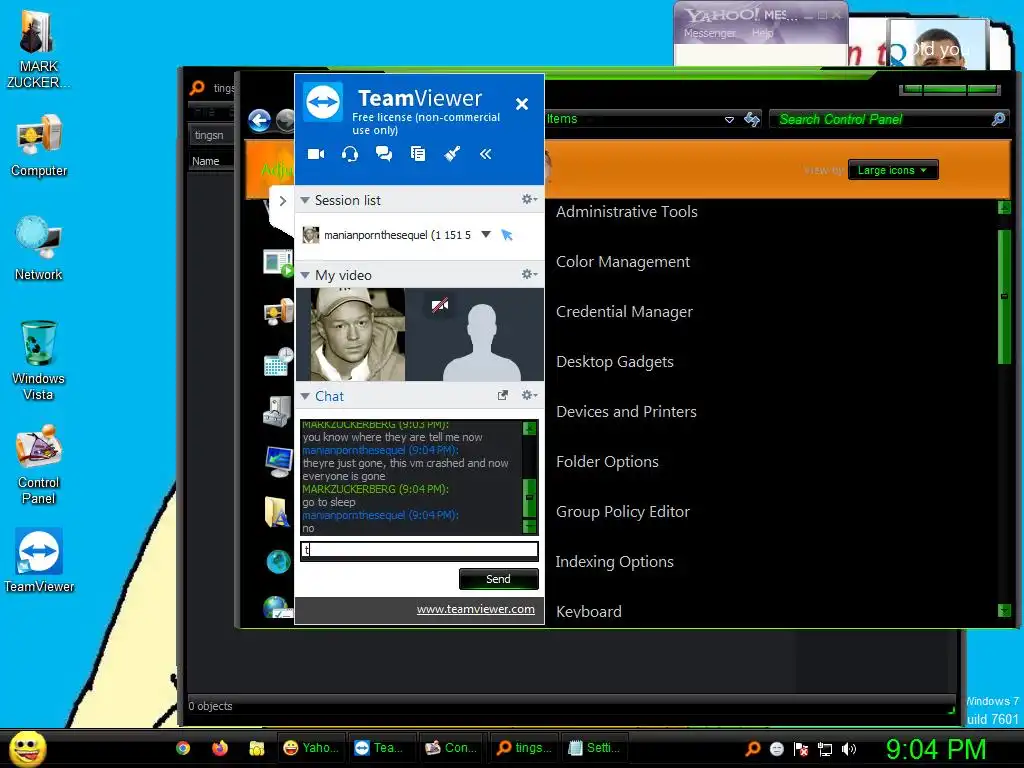1024x768 pixels.
Task: Close the TeamViewer panel with X
Action: (x=522, y=104)
